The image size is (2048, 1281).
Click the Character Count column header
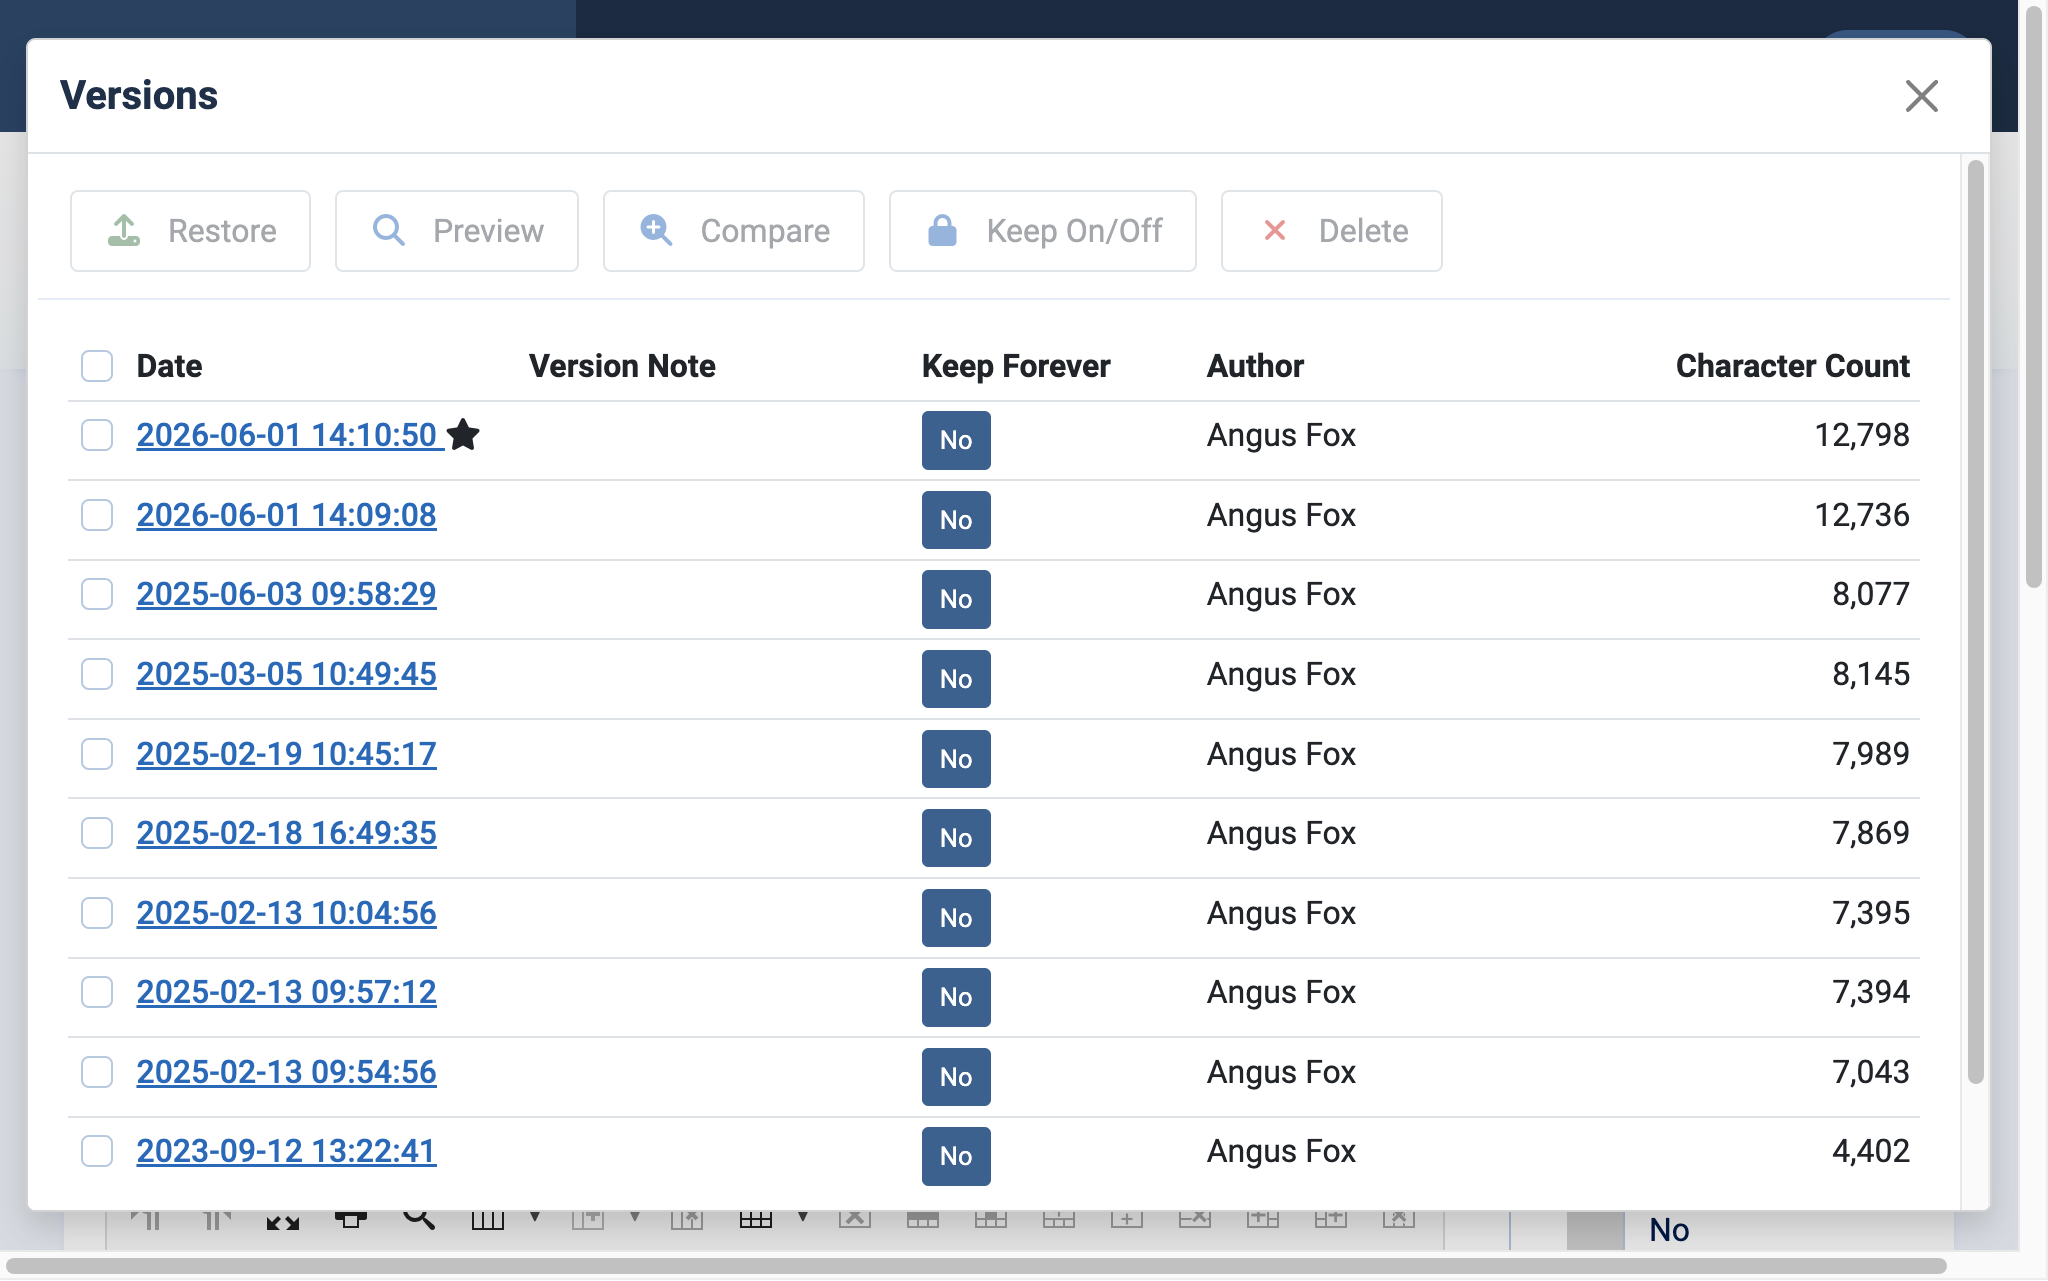(1792, 366)
